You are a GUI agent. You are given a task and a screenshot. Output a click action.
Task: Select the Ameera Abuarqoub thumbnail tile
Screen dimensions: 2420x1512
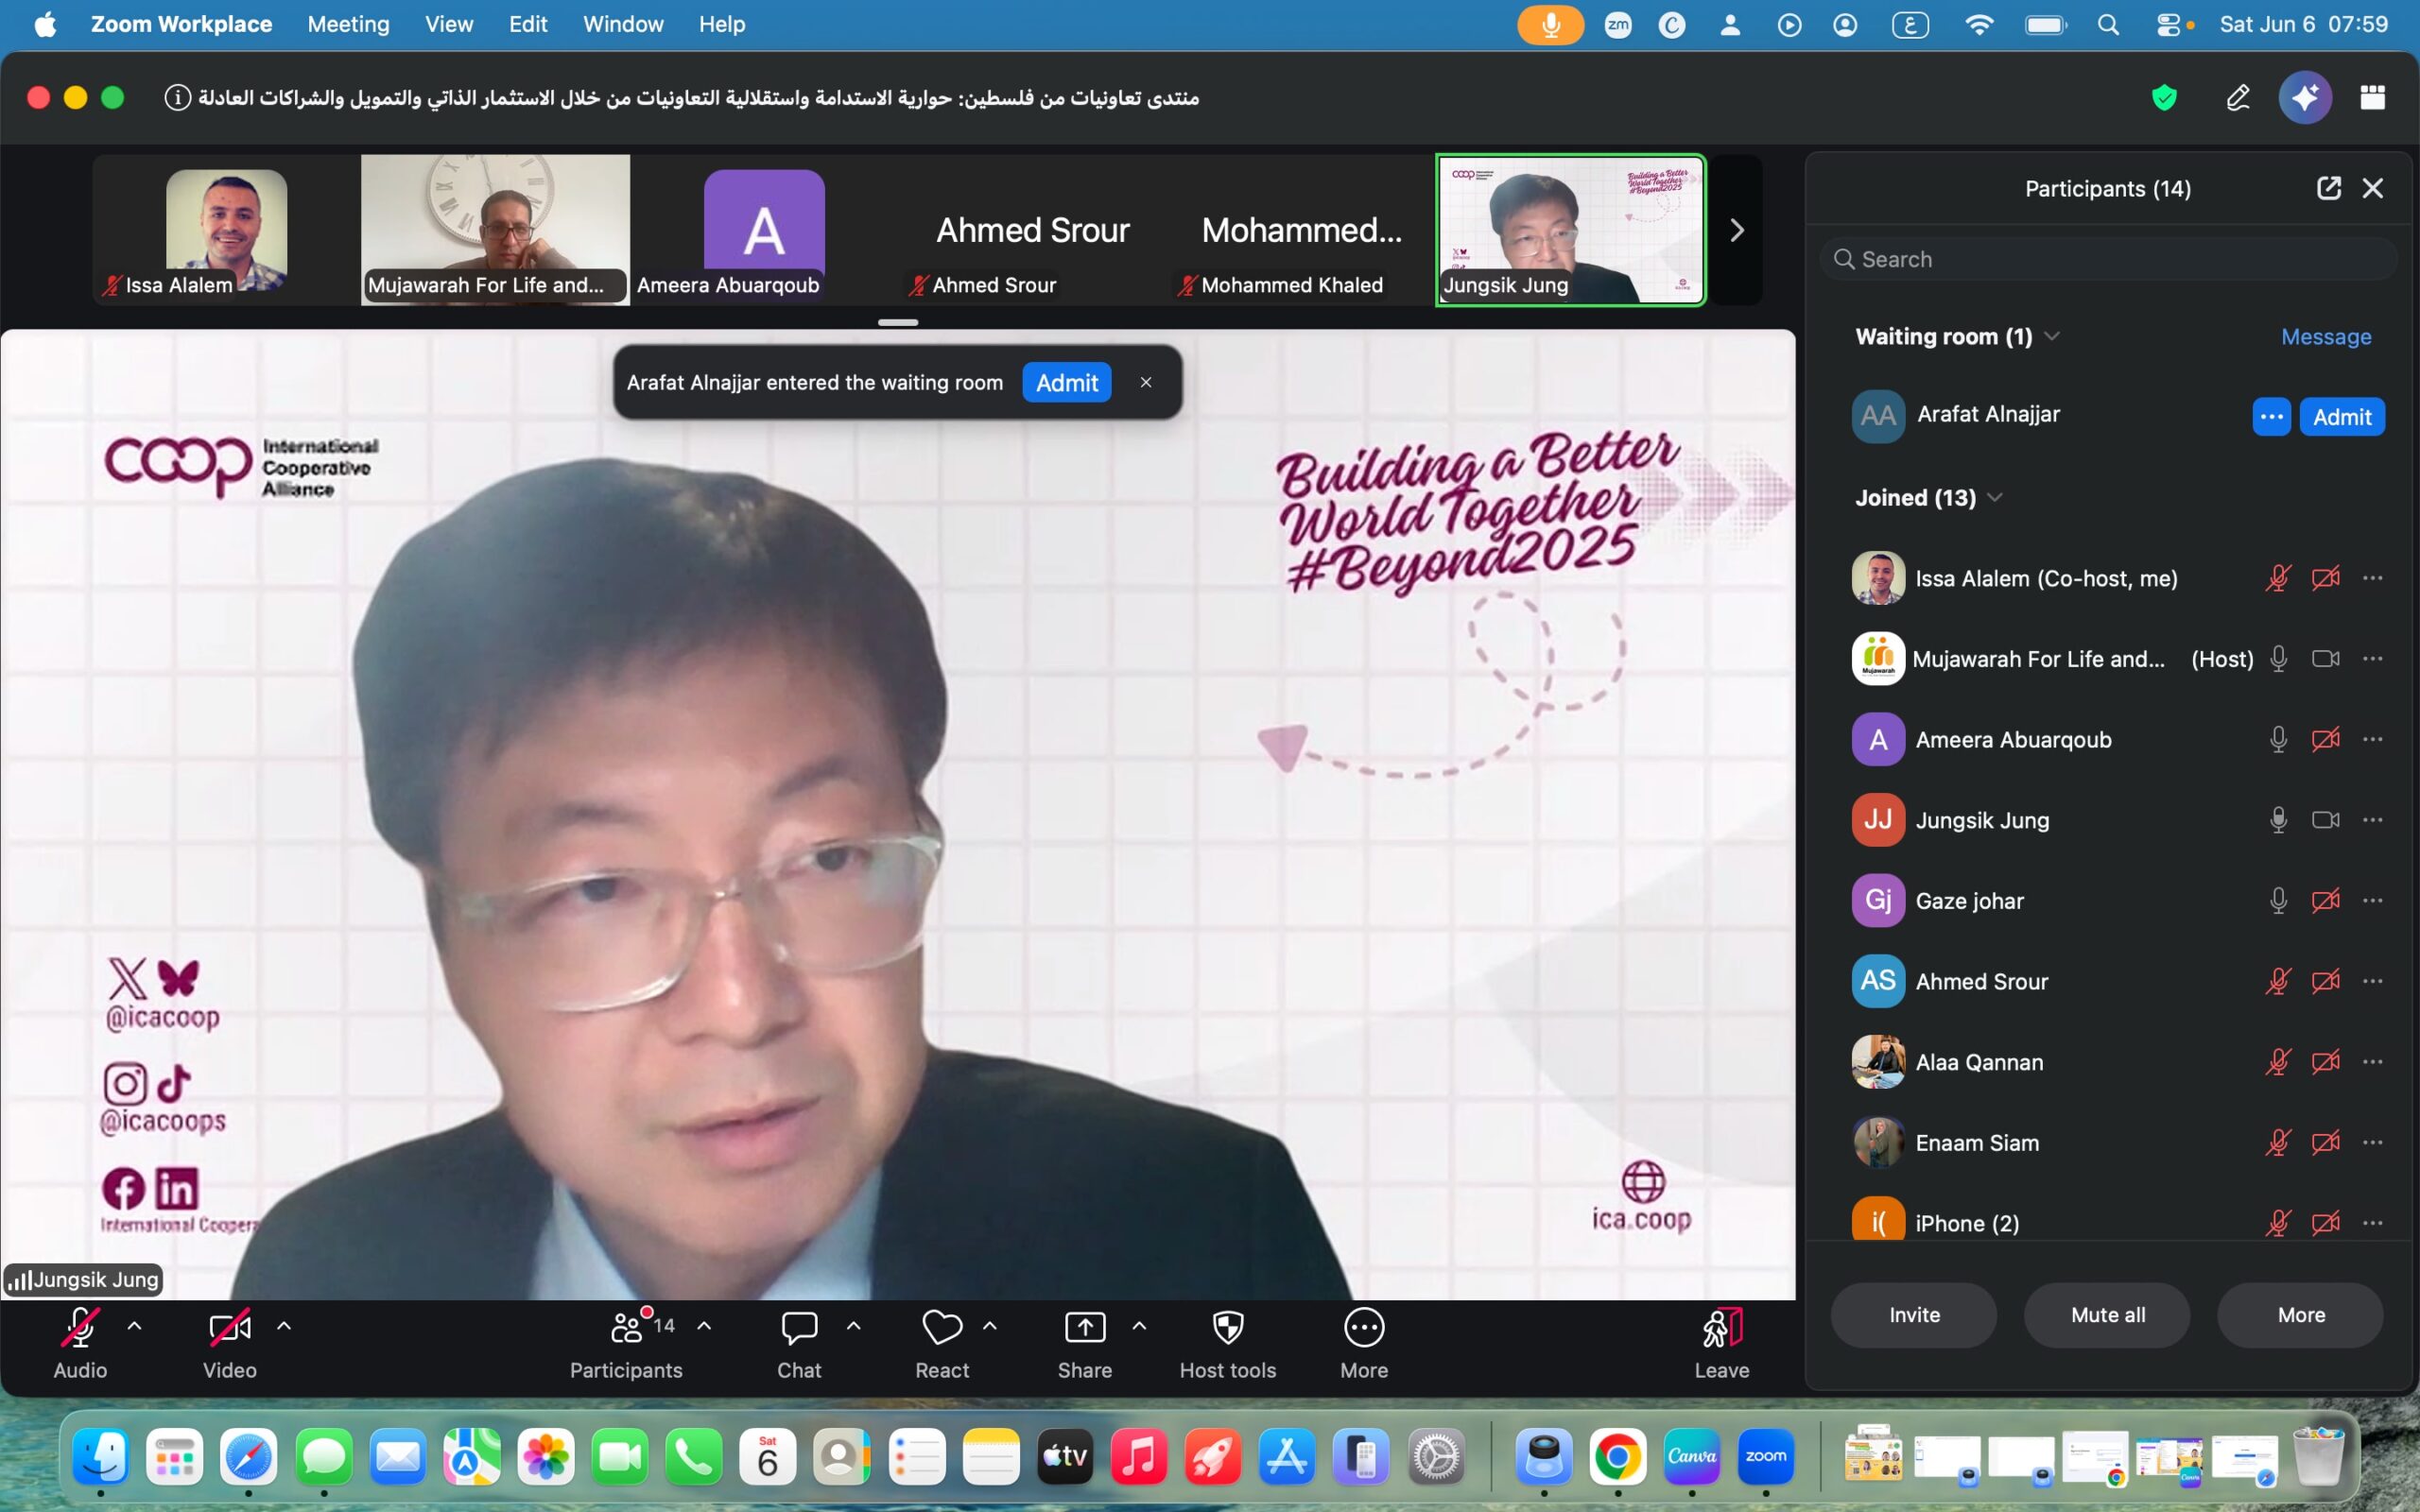[x=764, y=230]
